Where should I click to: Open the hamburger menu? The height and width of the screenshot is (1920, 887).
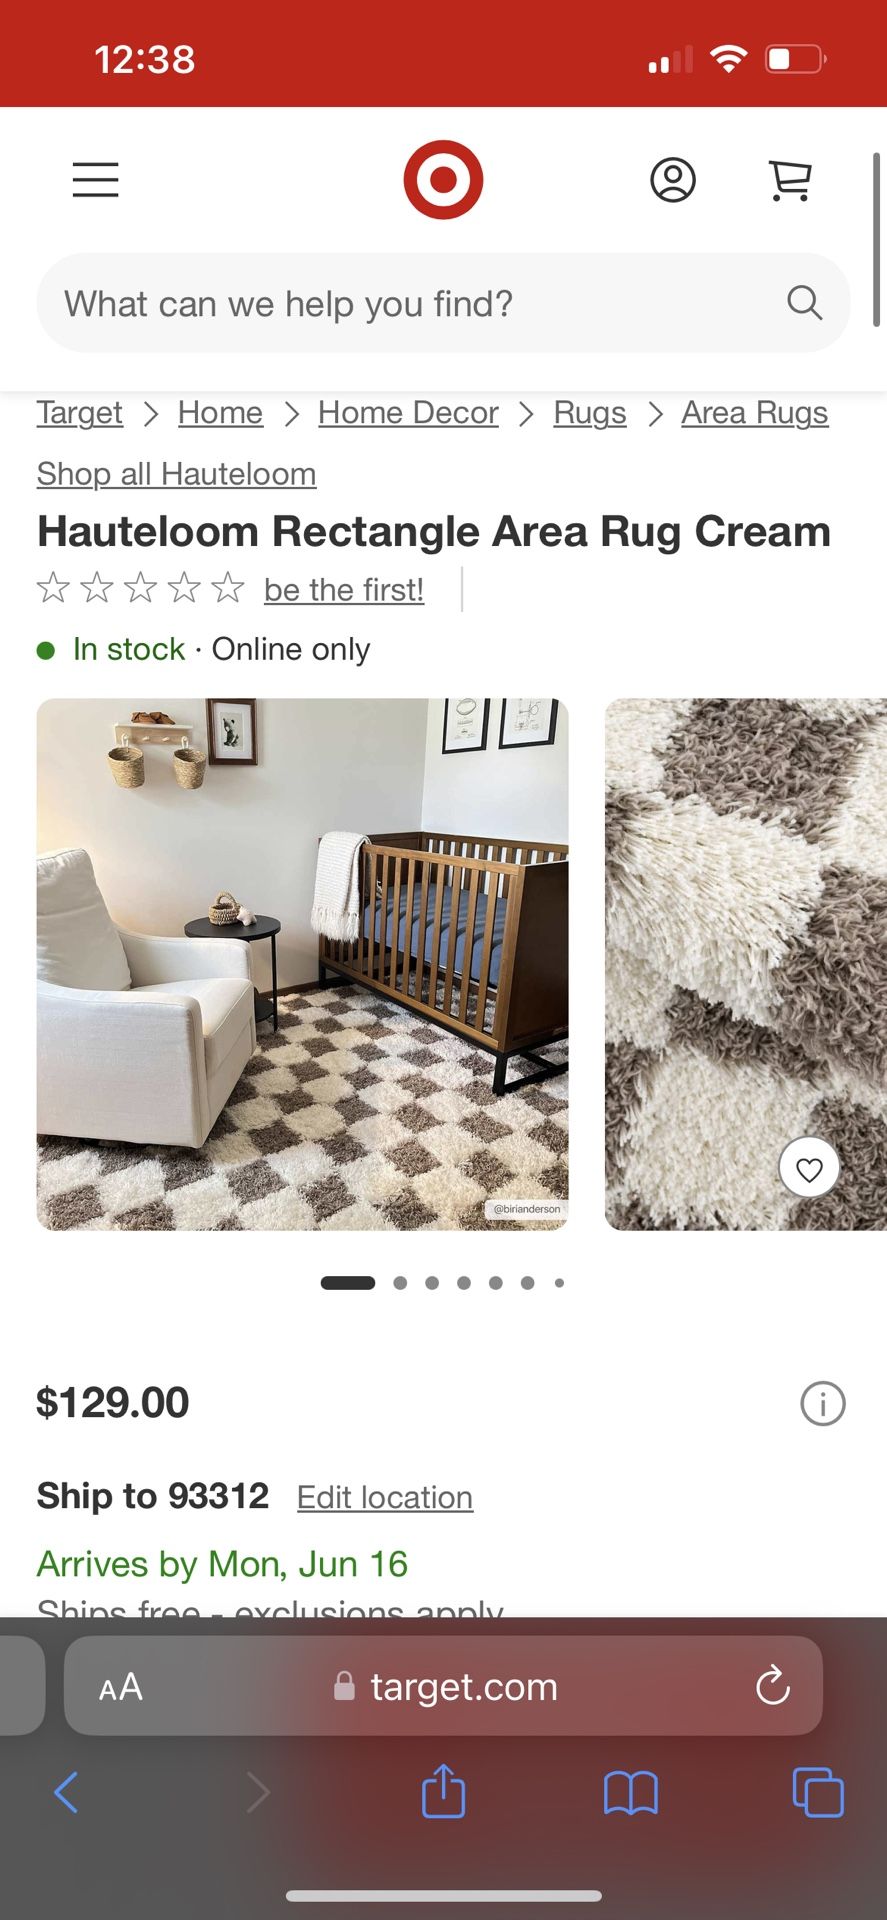(96, 180)
